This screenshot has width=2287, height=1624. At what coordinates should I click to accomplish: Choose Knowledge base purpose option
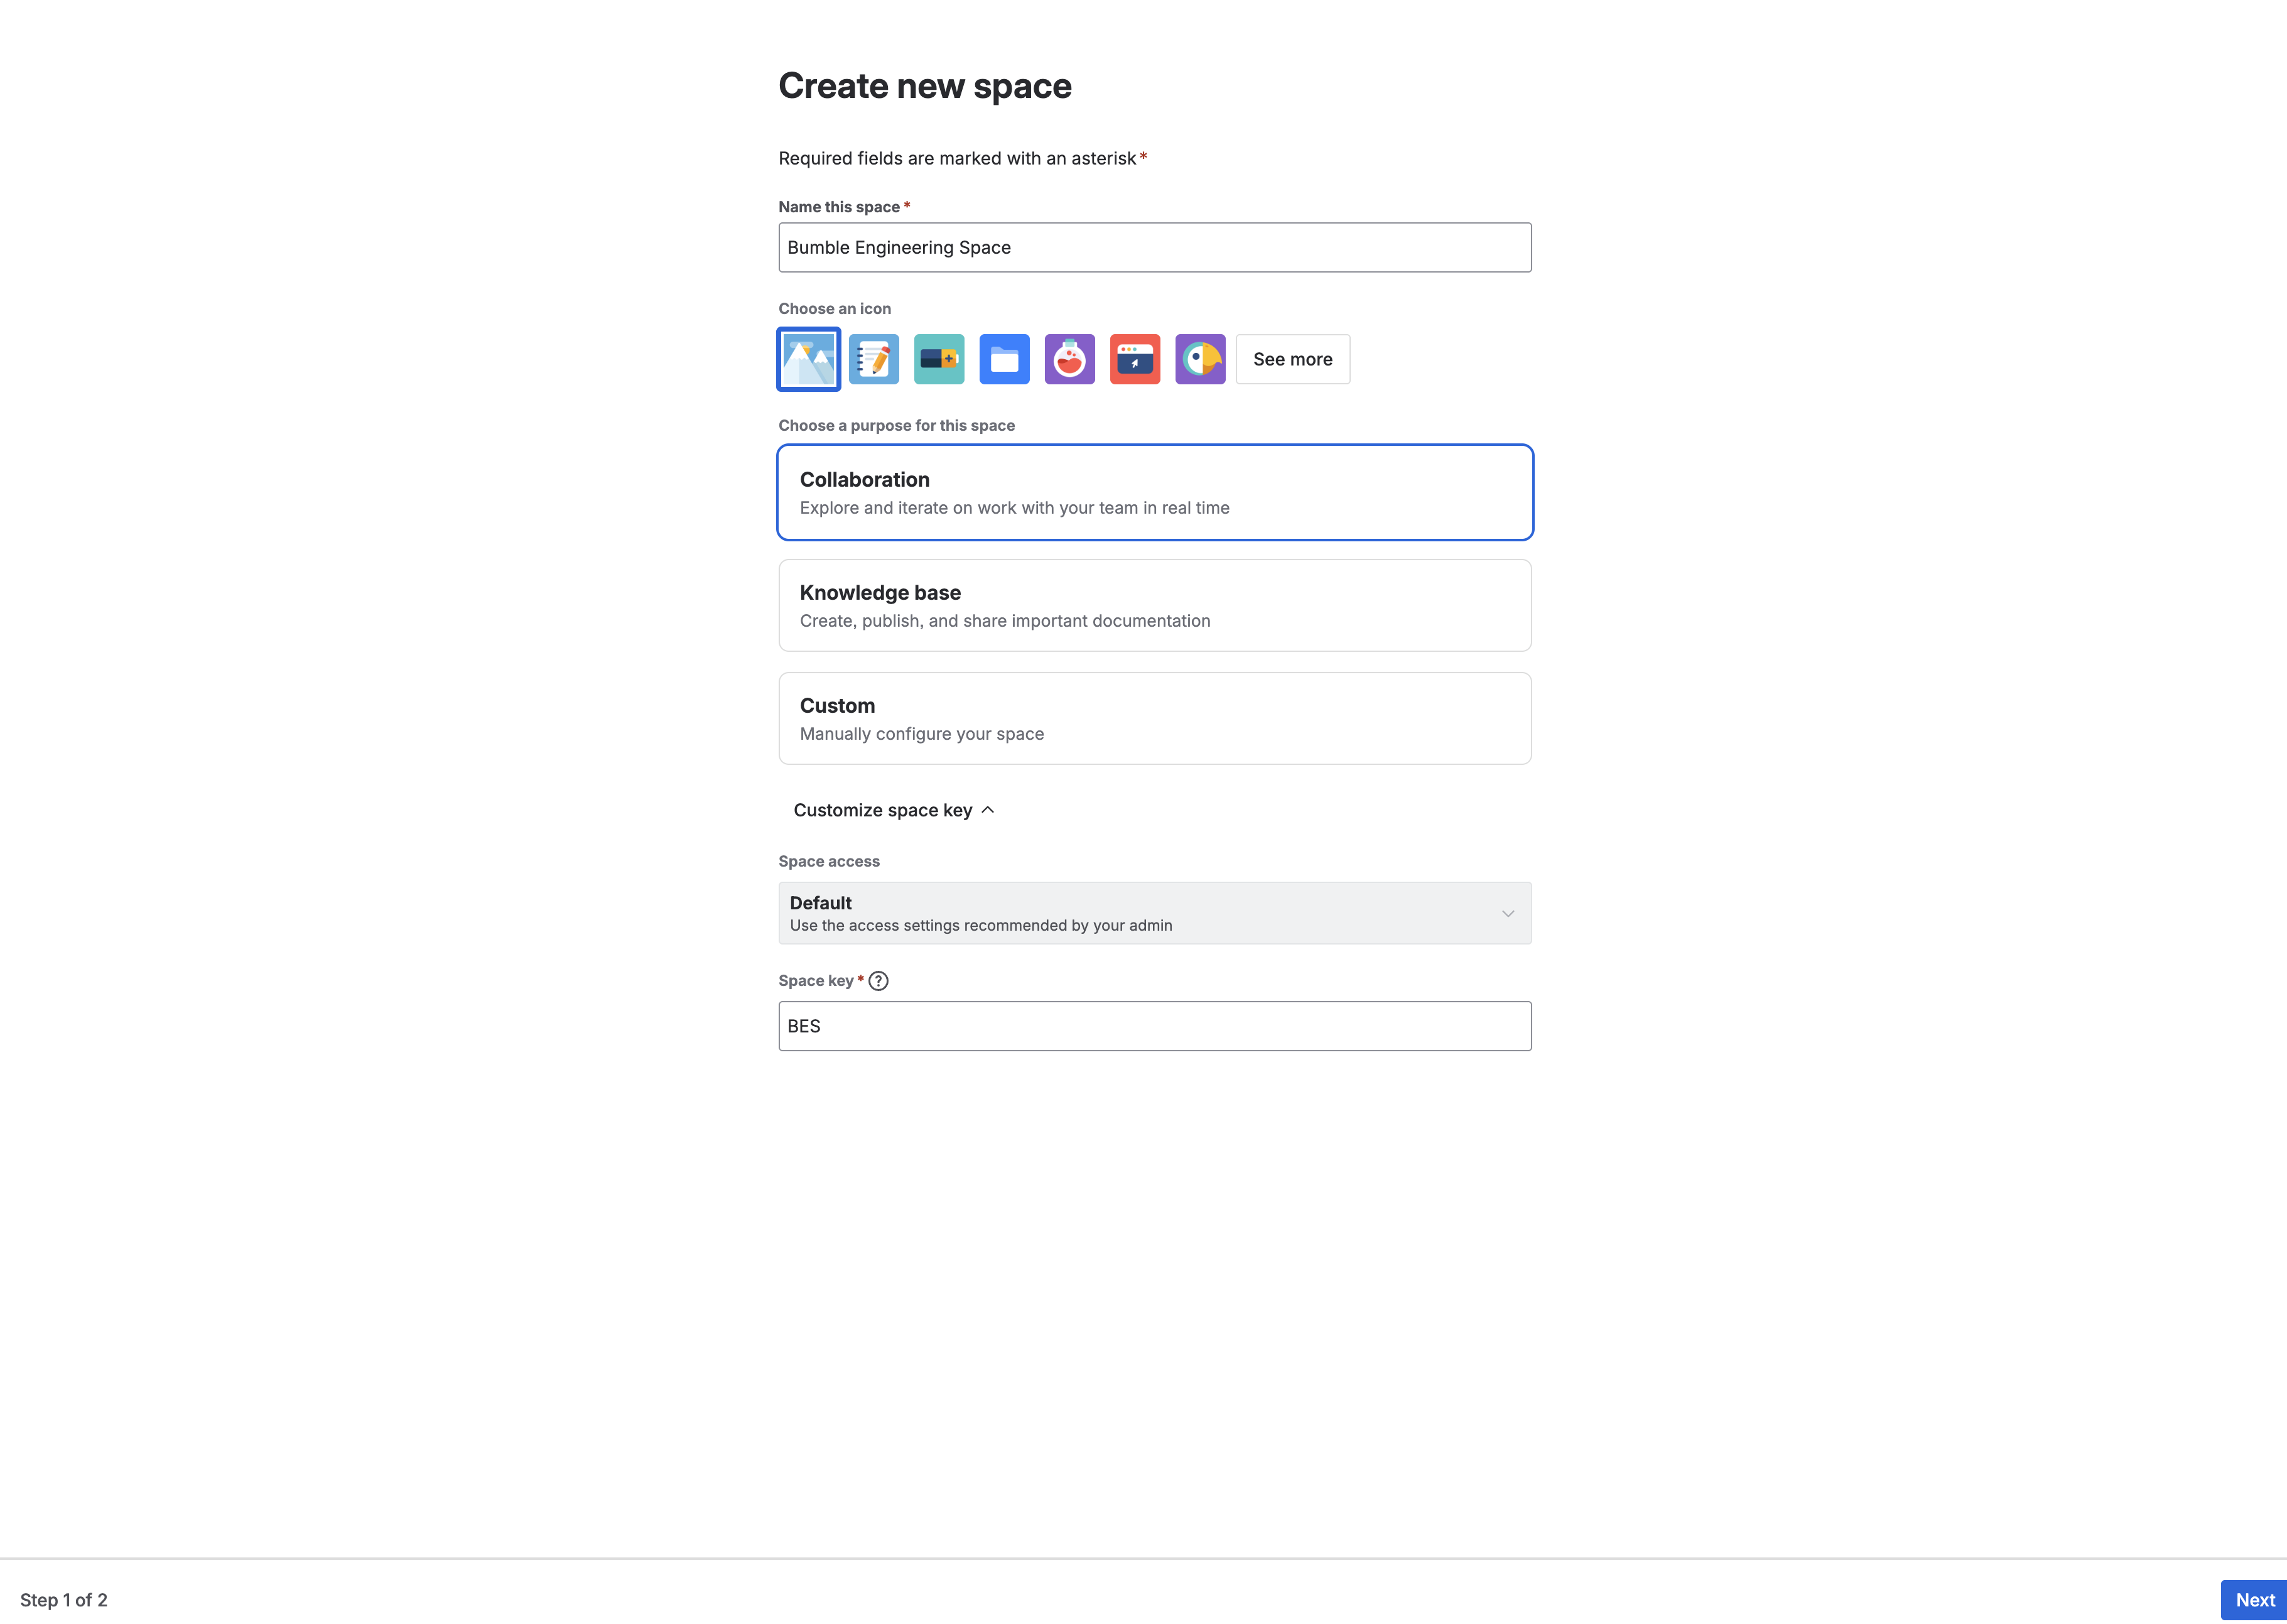tap(1155, 605)
